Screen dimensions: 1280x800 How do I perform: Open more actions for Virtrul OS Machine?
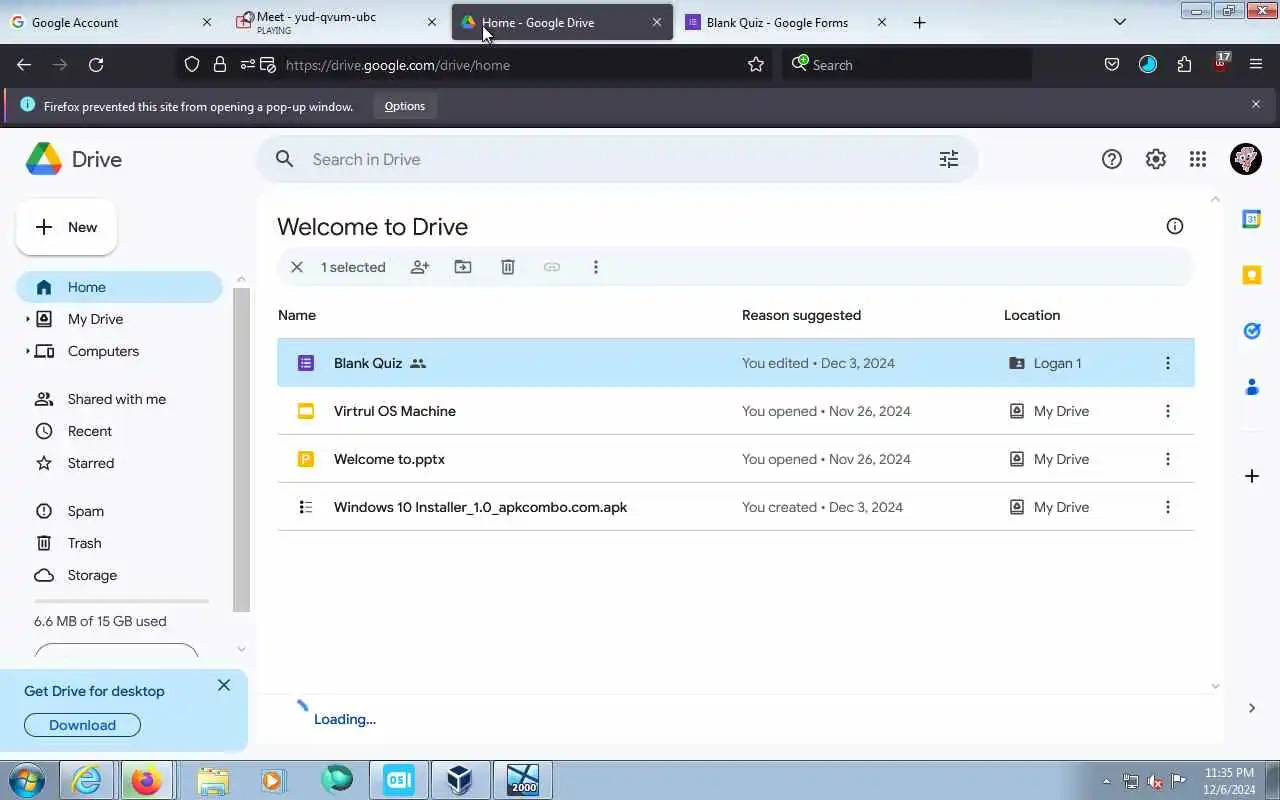coord(1167,411)
